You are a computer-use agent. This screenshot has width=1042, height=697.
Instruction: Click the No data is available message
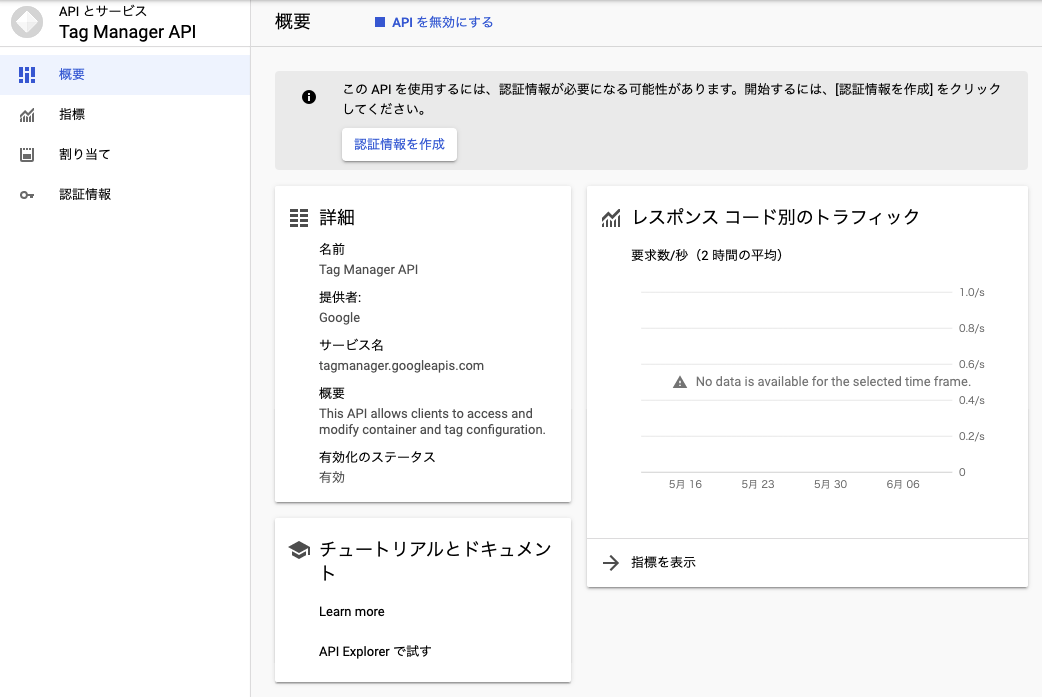[x=833, y=381]
